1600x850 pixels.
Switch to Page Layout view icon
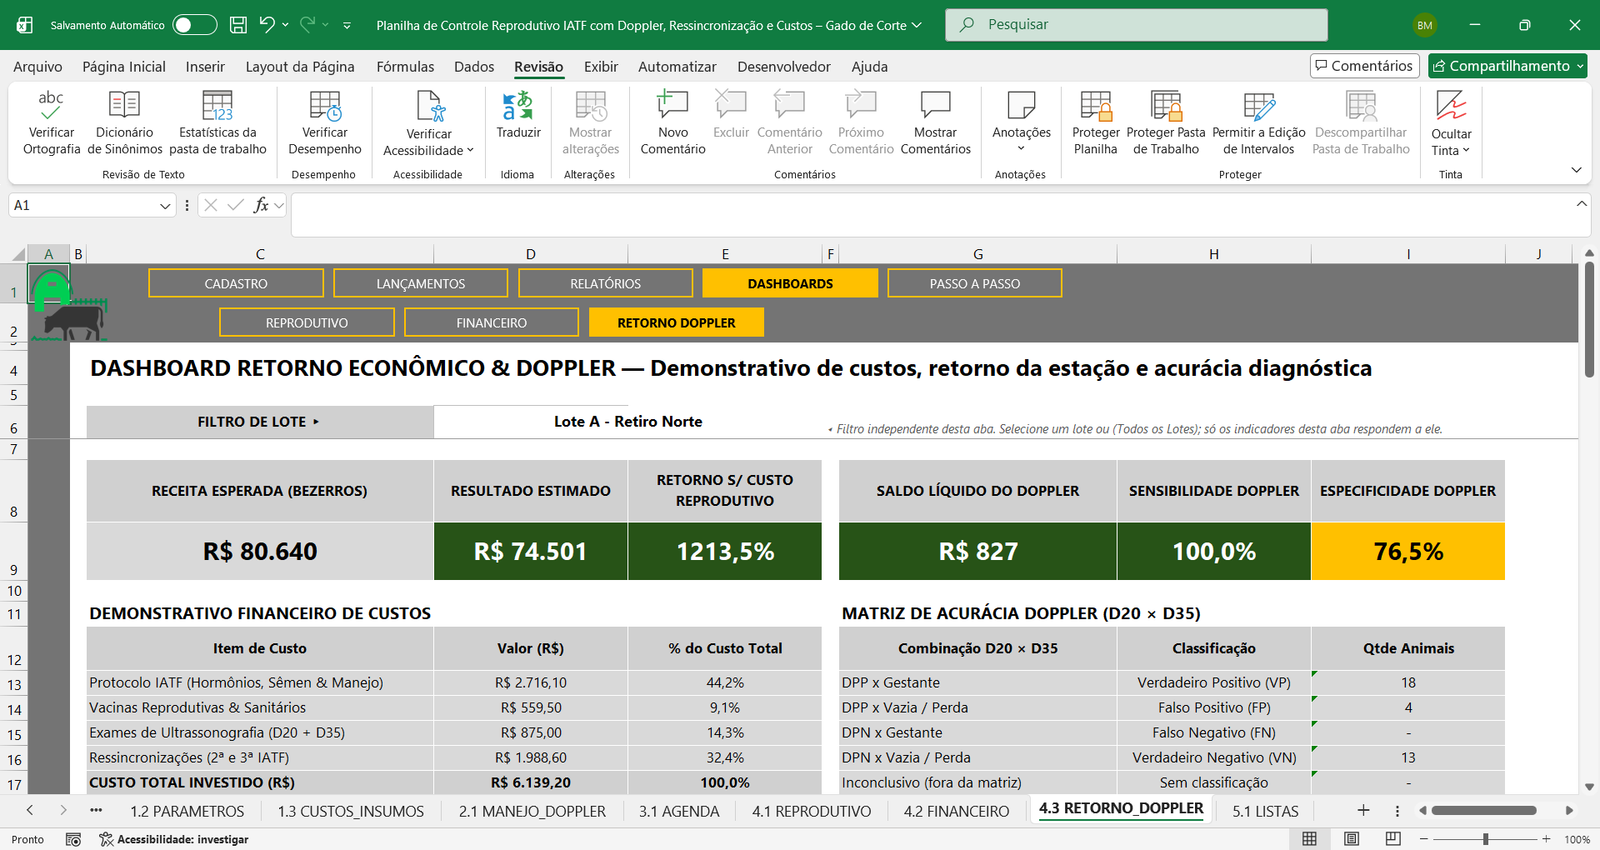[x=1351, y=839]
